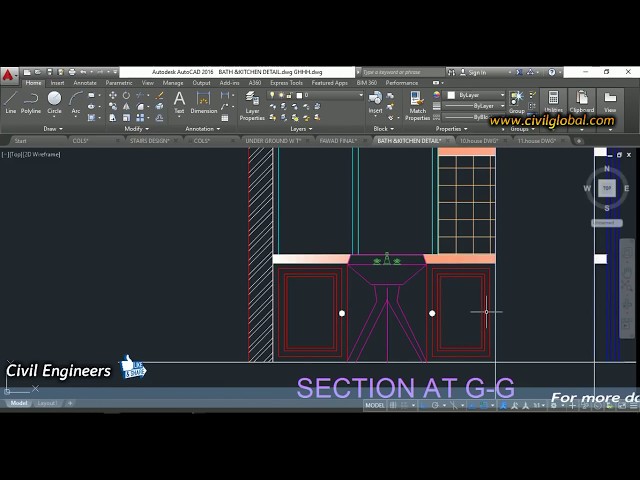Expand the Draw panel
This screenshot has width=640, height=480.
[53, 129]
